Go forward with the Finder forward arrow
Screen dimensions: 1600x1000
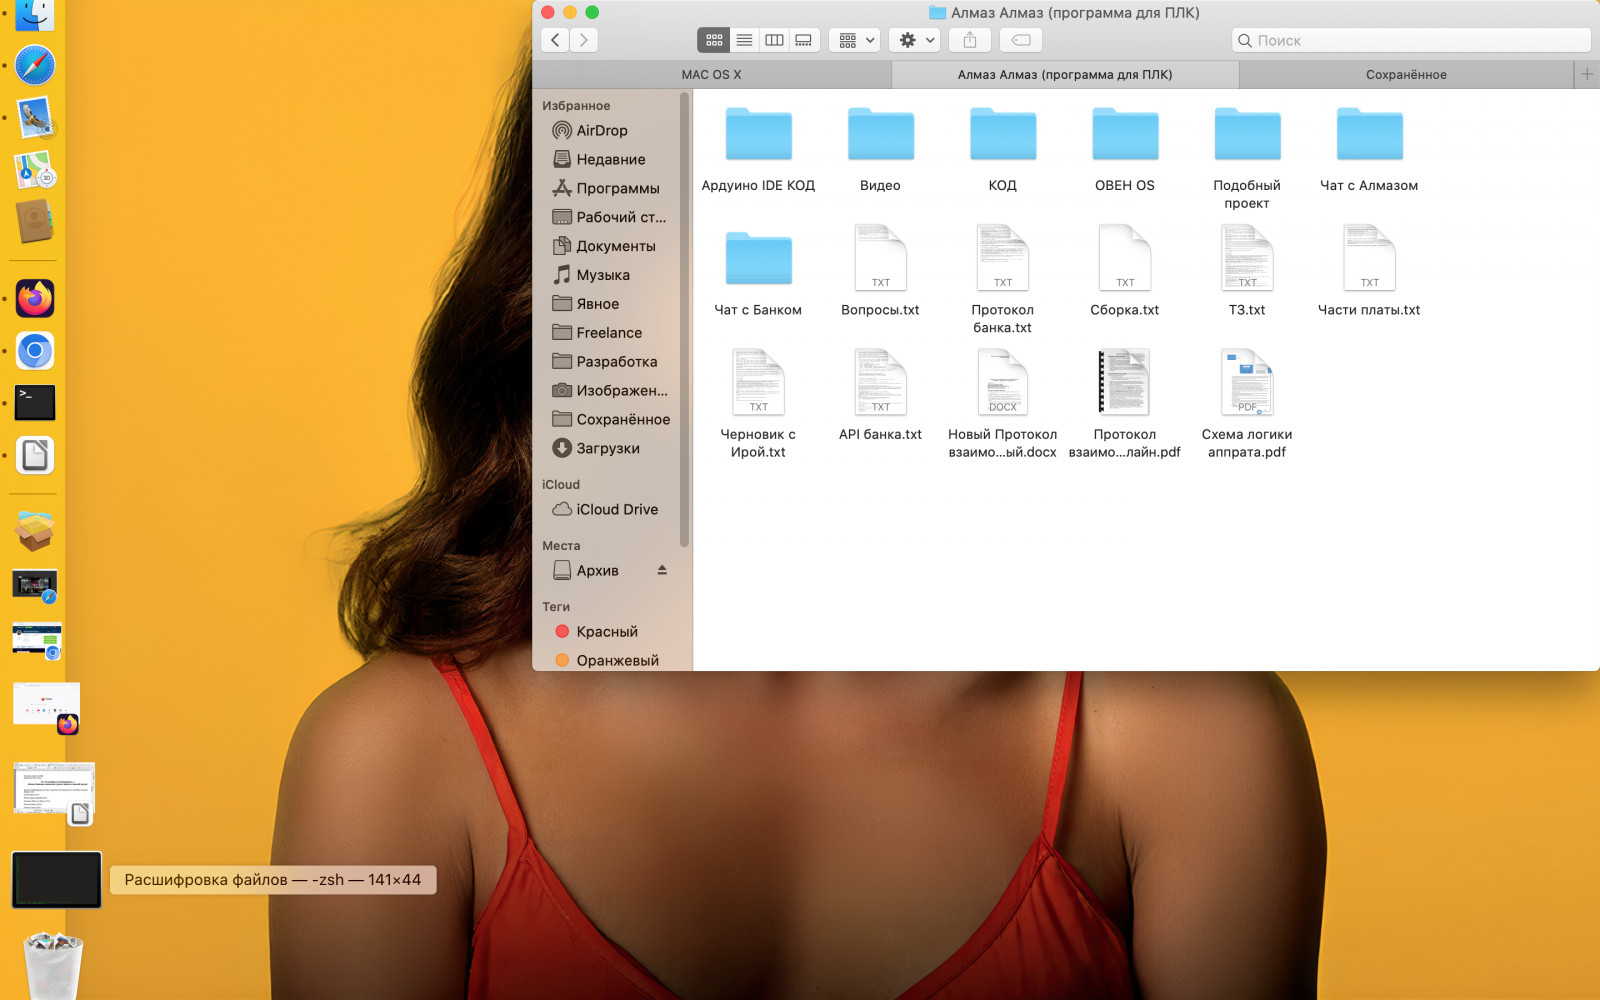584,40
